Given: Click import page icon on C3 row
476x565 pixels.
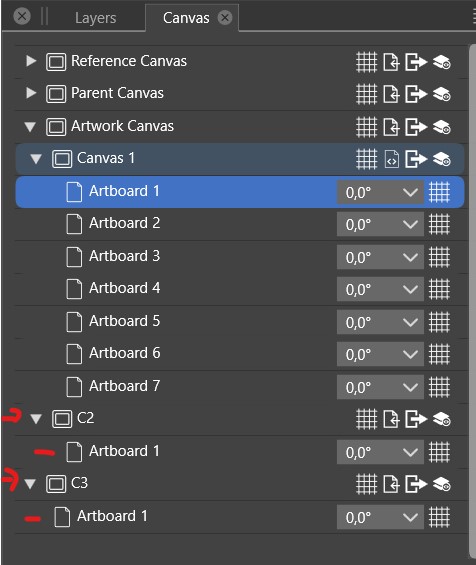Looking at the screenshot, I should pyautogui.click(x=391, y=484).
